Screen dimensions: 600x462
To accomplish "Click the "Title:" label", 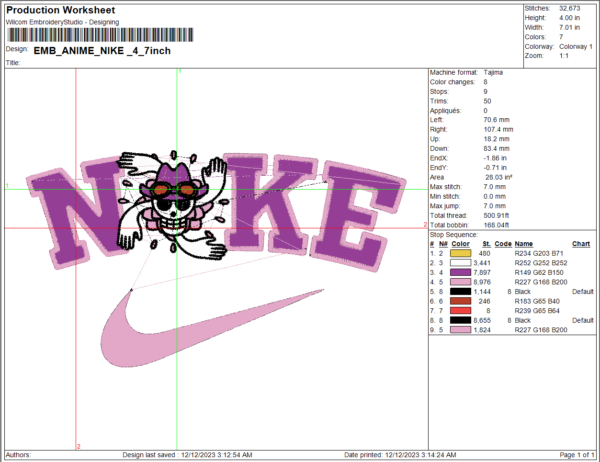I will pos(13,63).
